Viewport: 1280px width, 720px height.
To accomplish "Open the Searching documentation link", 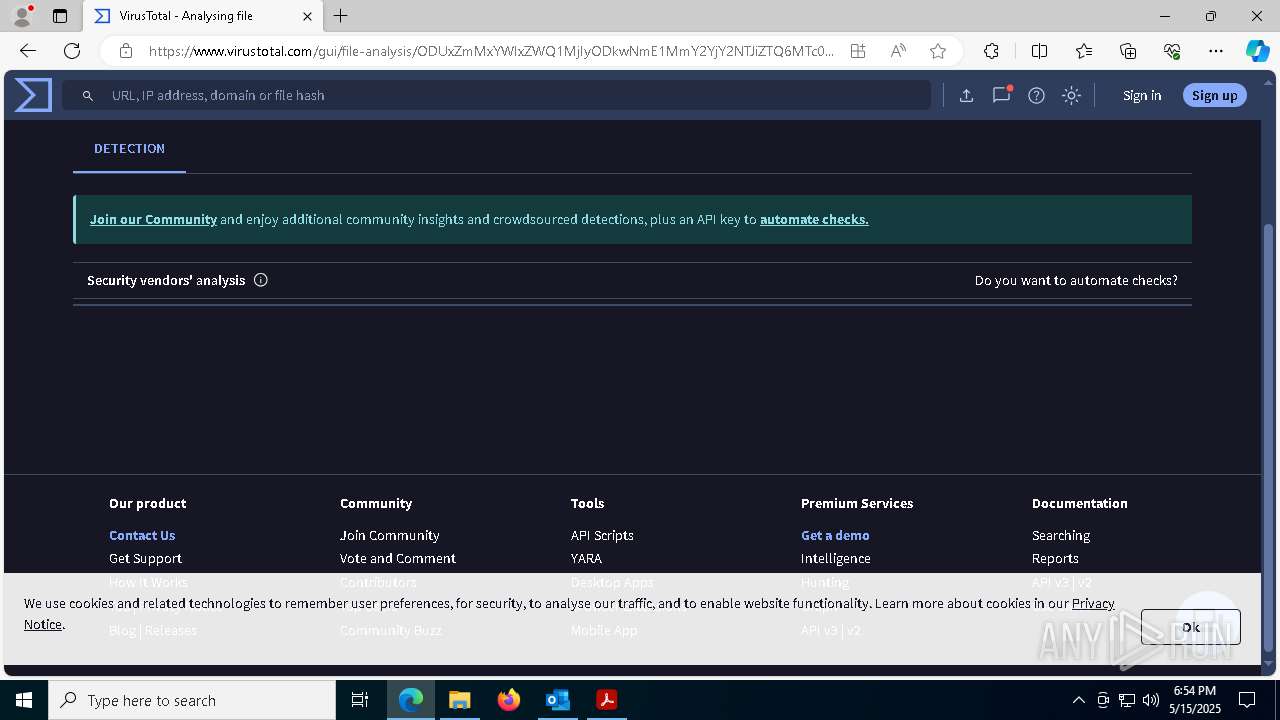I will click(1061, 535).
